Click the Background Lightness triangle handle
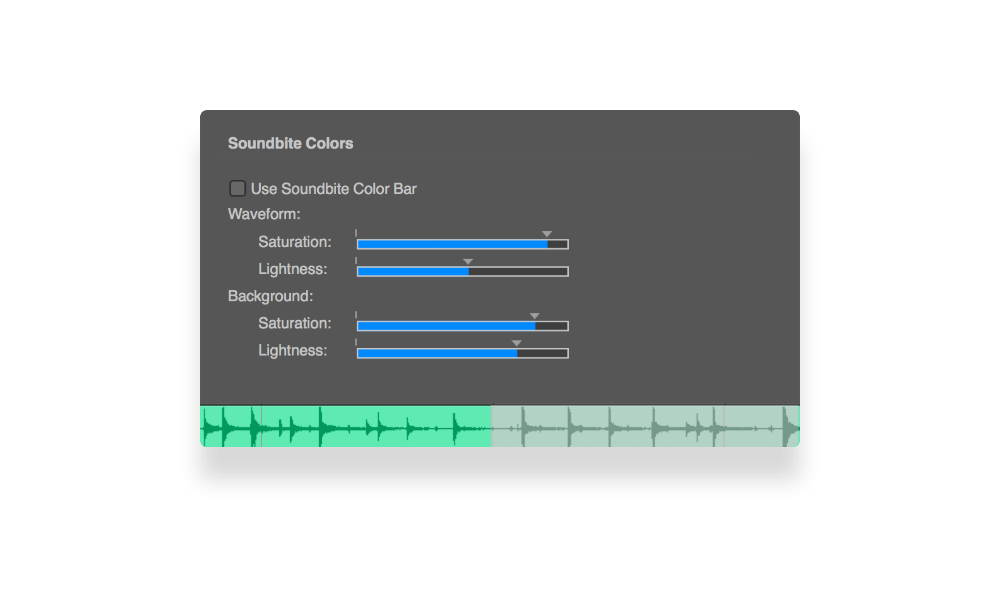This screenshot has height=600, width=1000. (517, 343)
